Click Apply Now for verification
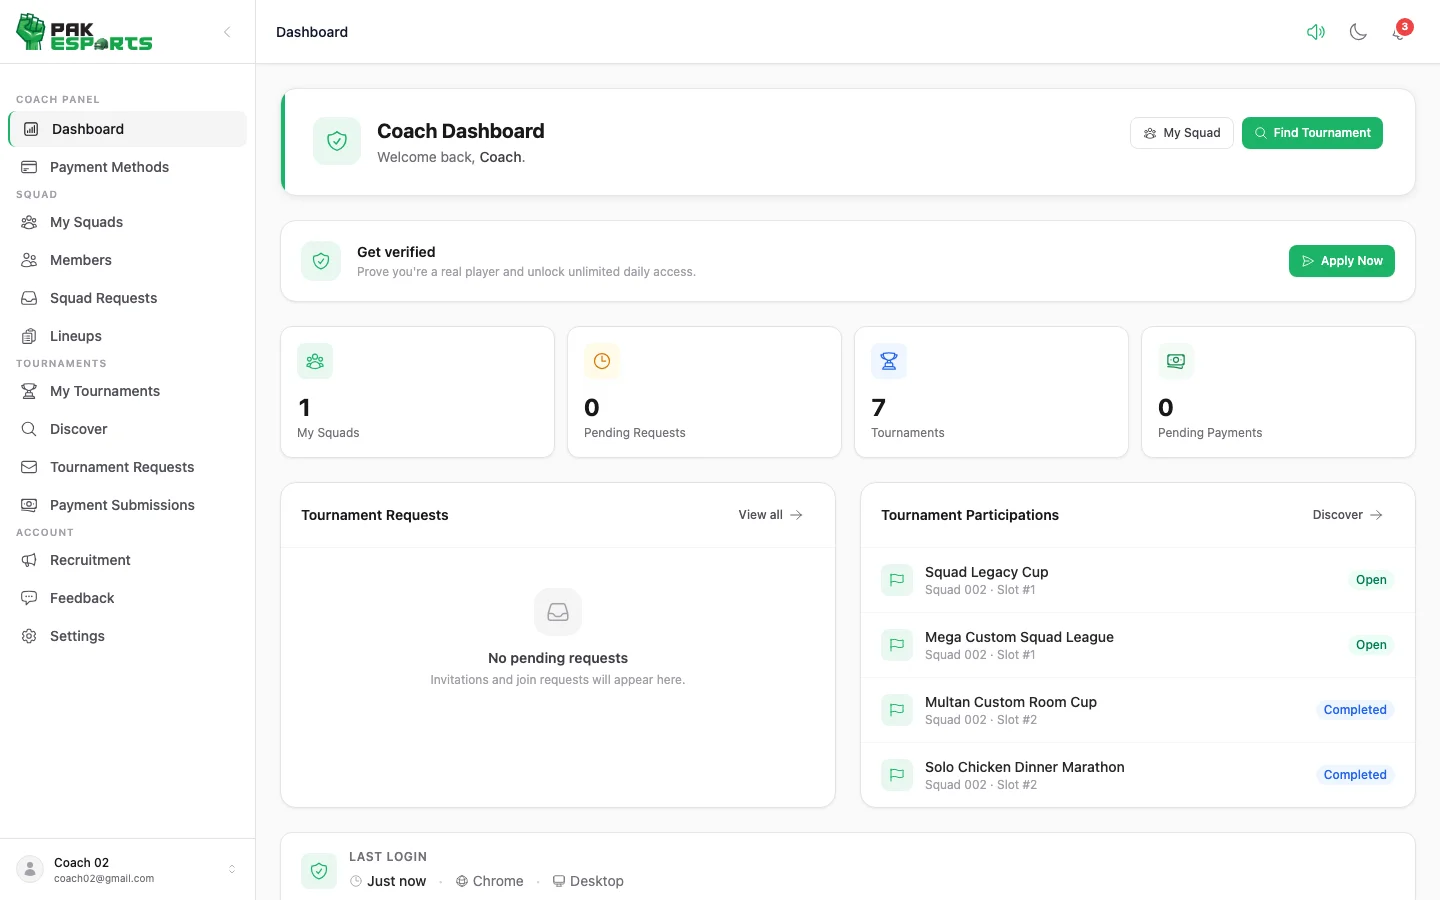The width and height of the screenshot is (1440, 900). tap(1341, 261)
